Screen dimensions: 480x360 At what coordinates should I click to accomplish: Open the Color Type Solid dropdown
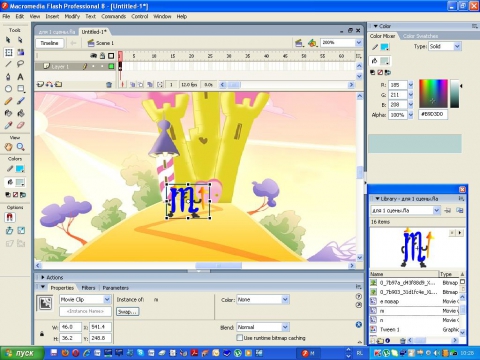(457, 46)
